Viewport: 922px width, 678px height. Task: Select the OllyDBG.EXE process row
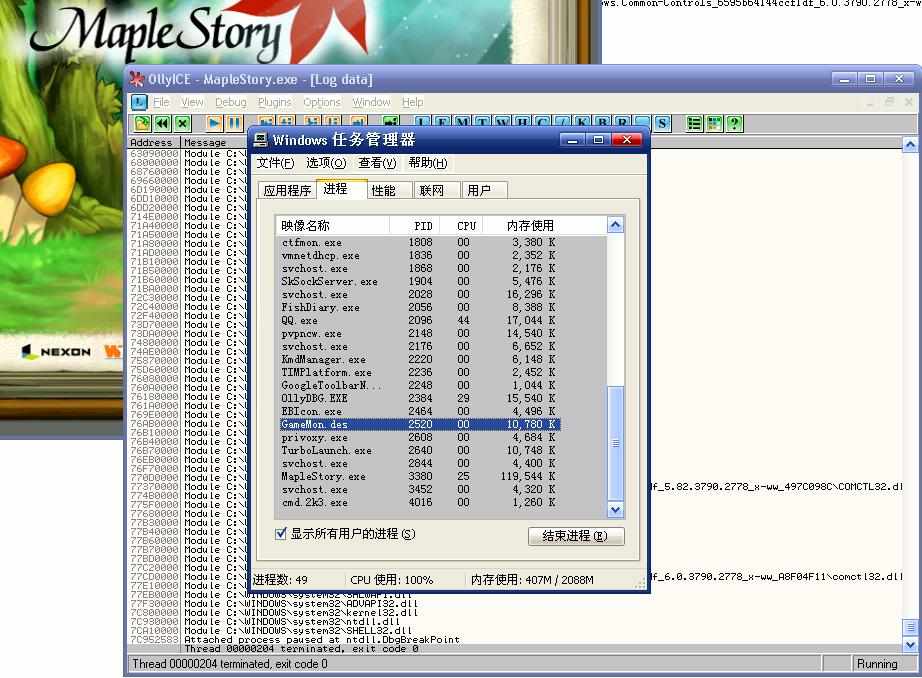pyautogui.click(x=420, y=398)
